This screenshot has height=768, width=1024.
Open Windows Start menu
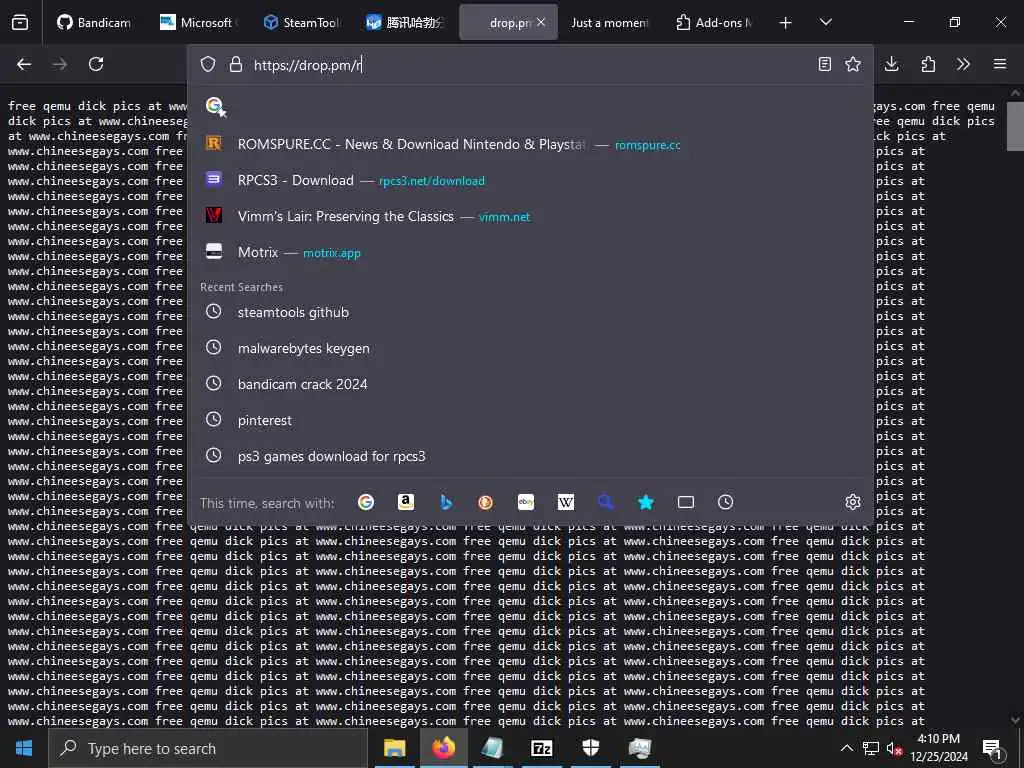coord(24,748)
